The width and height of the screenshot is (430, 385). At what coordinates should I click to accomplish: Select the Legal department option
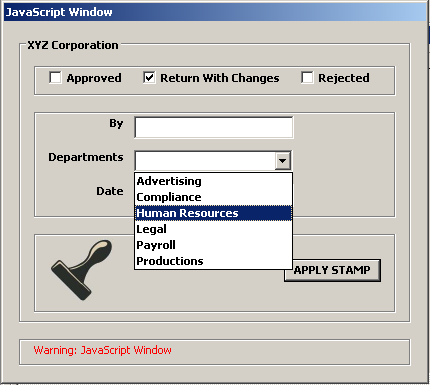tap(213, 229)
